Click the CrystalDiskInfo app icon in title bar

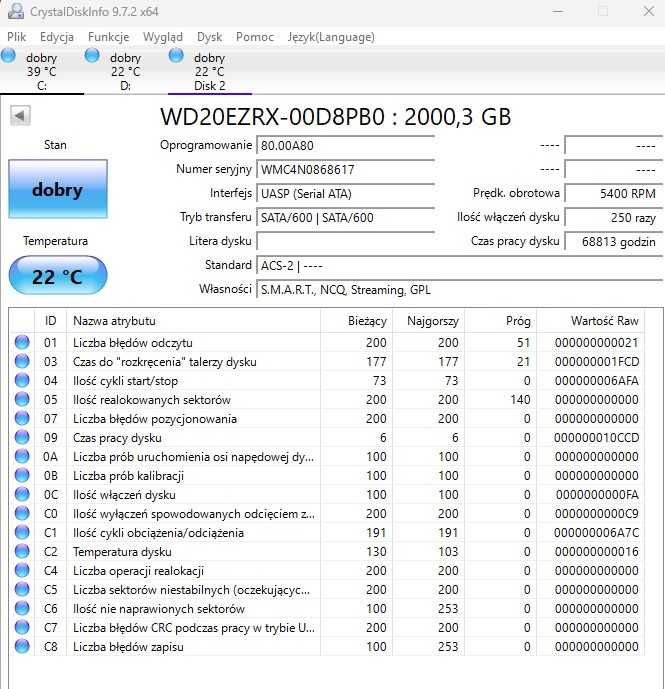(x=16, y=11)
